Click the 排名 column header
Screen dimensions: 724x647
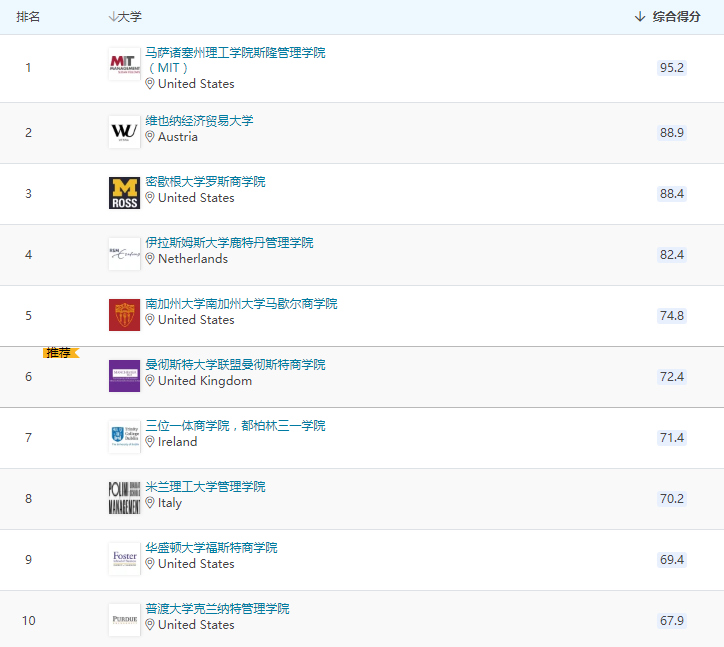tap(28, 17)
